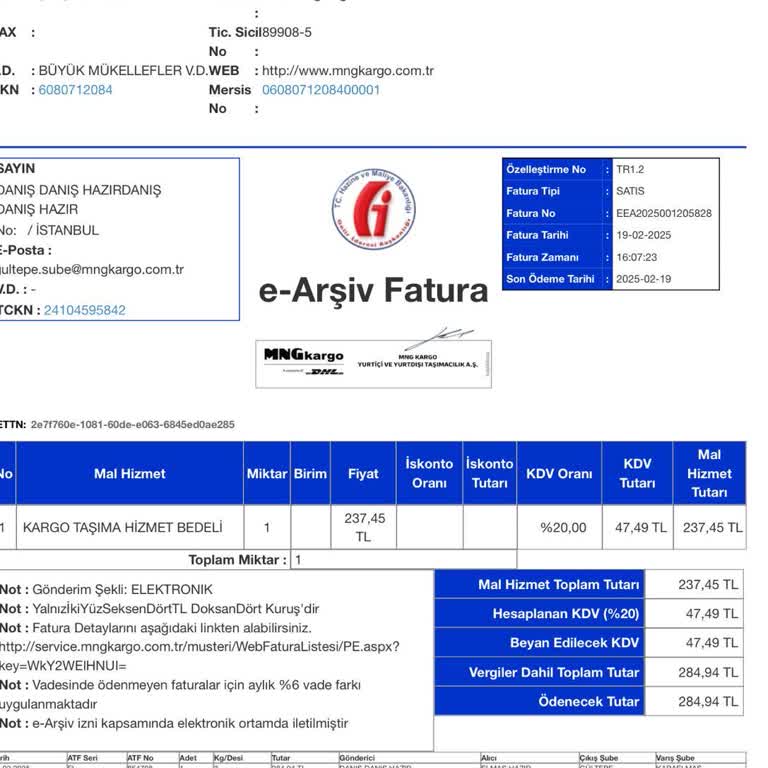Select the ETTN code 2e7f760e-1081-60de-e063-6845ed0ae285
The width and height of the screenshot is (768, 768).
(x=133, y=425)
